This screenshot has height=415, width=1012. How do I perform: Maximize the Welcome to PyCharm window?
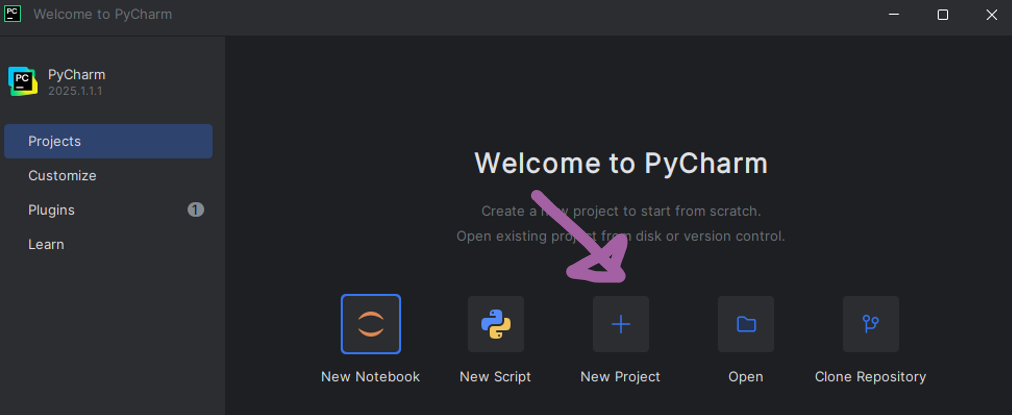[943, 15]
